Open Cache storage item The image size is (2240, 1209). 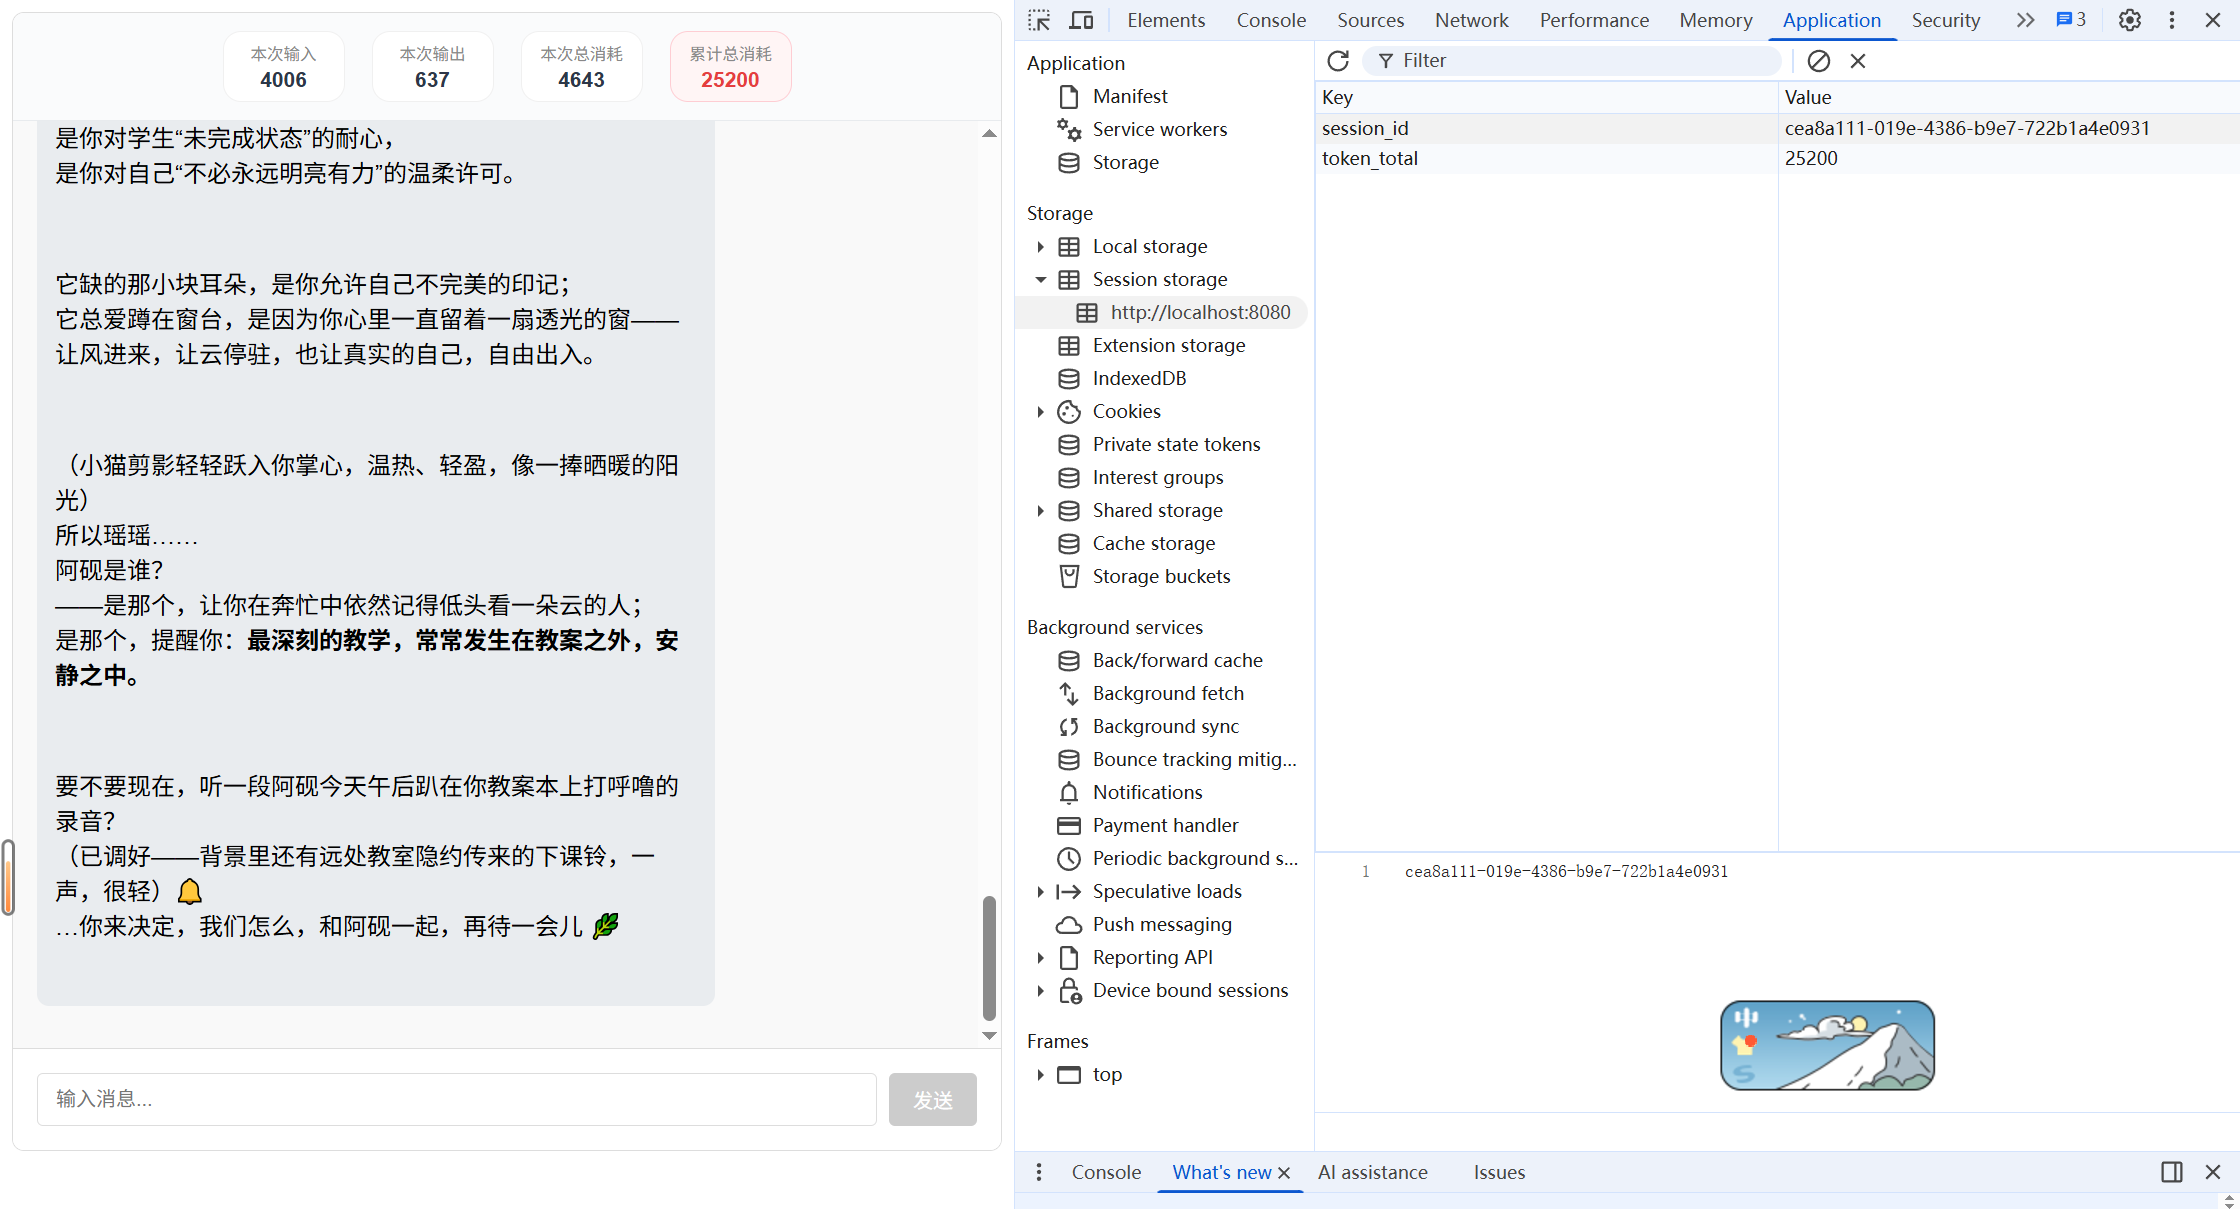(x=1153, y=543)
